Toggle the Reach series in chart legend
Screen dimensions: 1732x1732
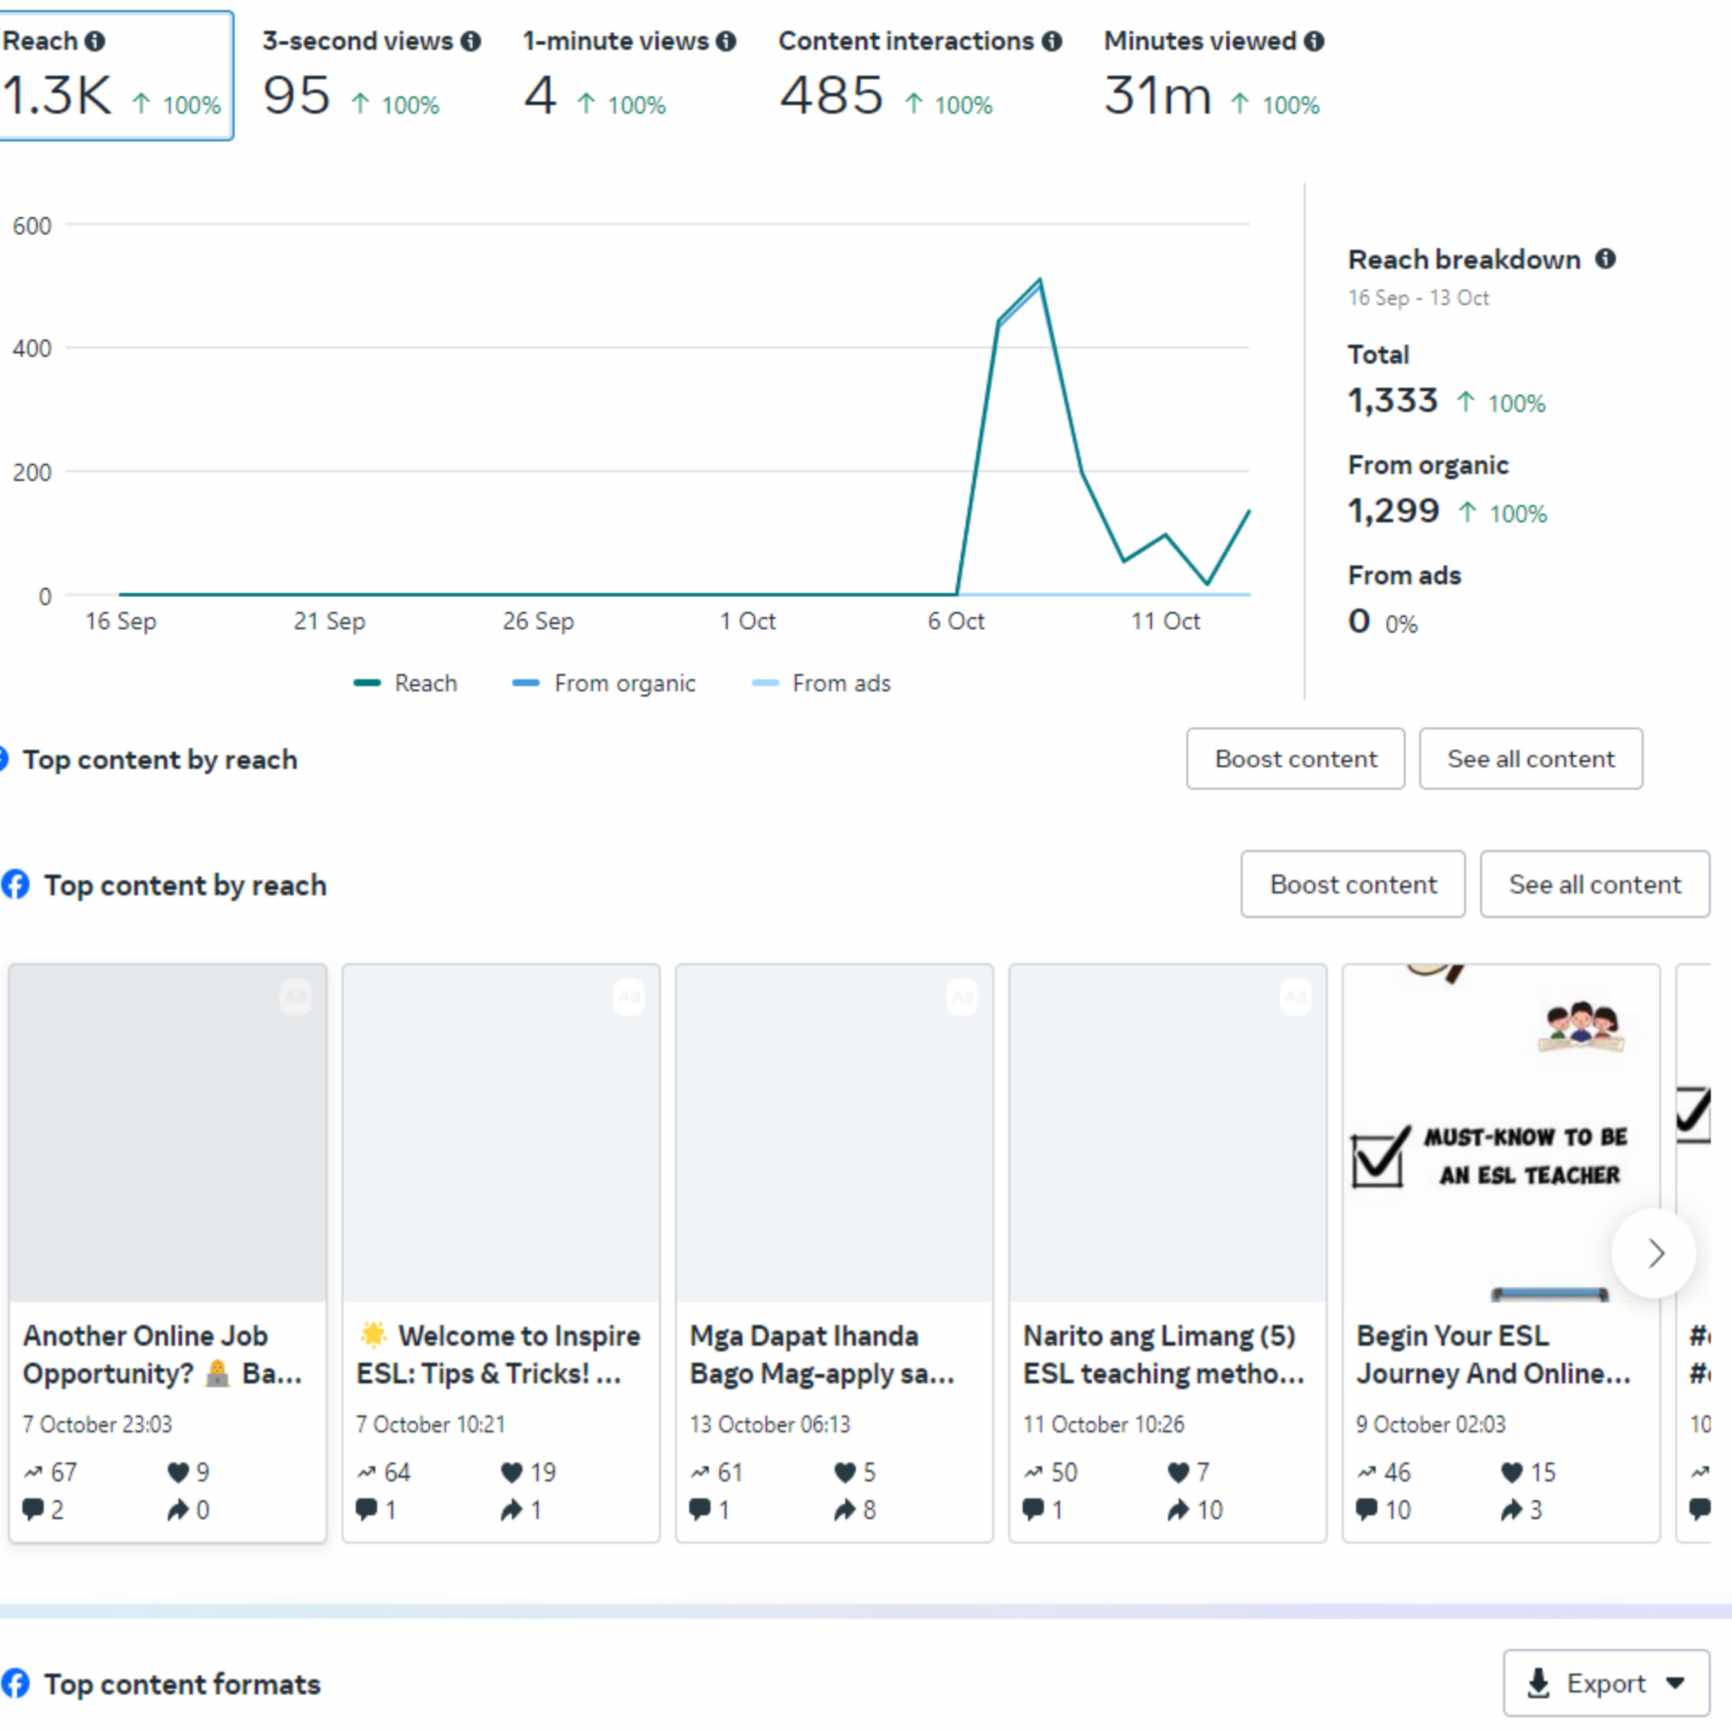[x=406, y=683]
